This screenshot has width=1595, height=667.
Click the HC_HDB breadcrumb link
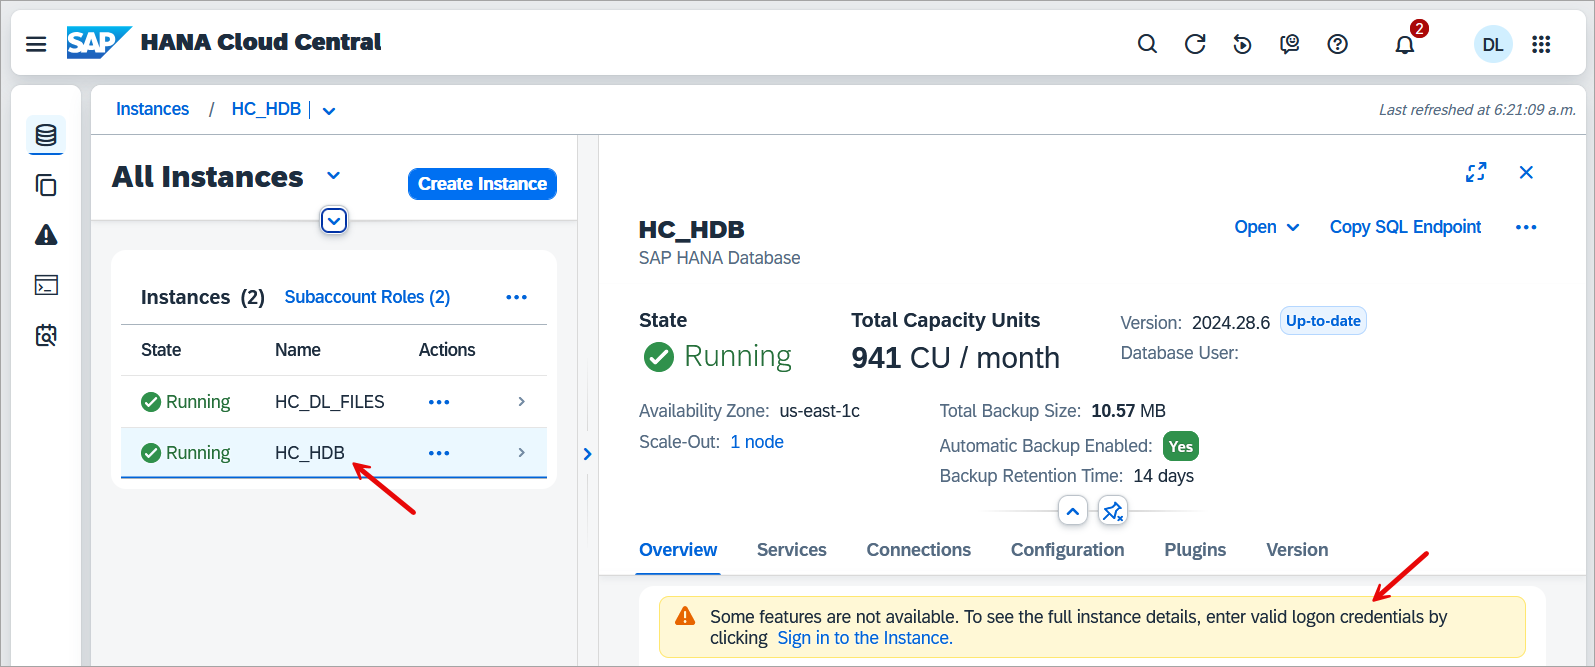click(x=266, y=109)
